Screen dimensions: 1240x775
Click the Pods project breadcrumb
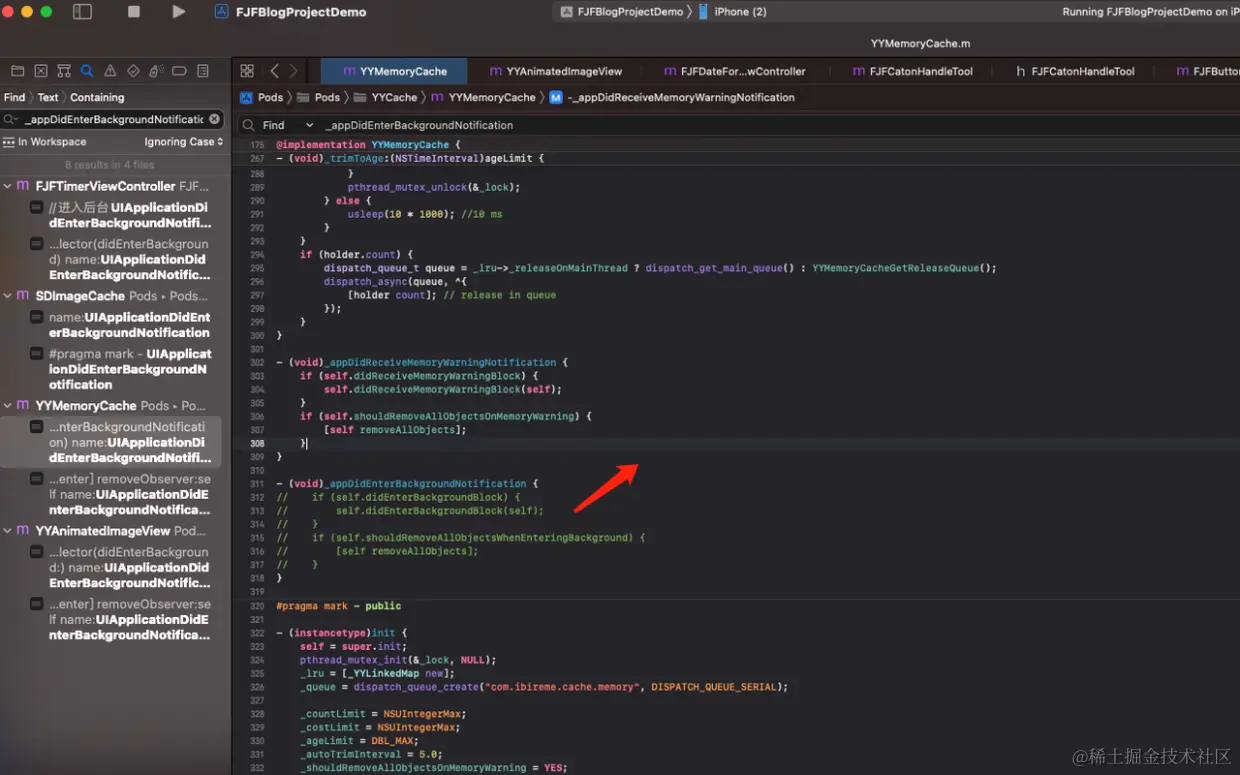pos(261,97)
